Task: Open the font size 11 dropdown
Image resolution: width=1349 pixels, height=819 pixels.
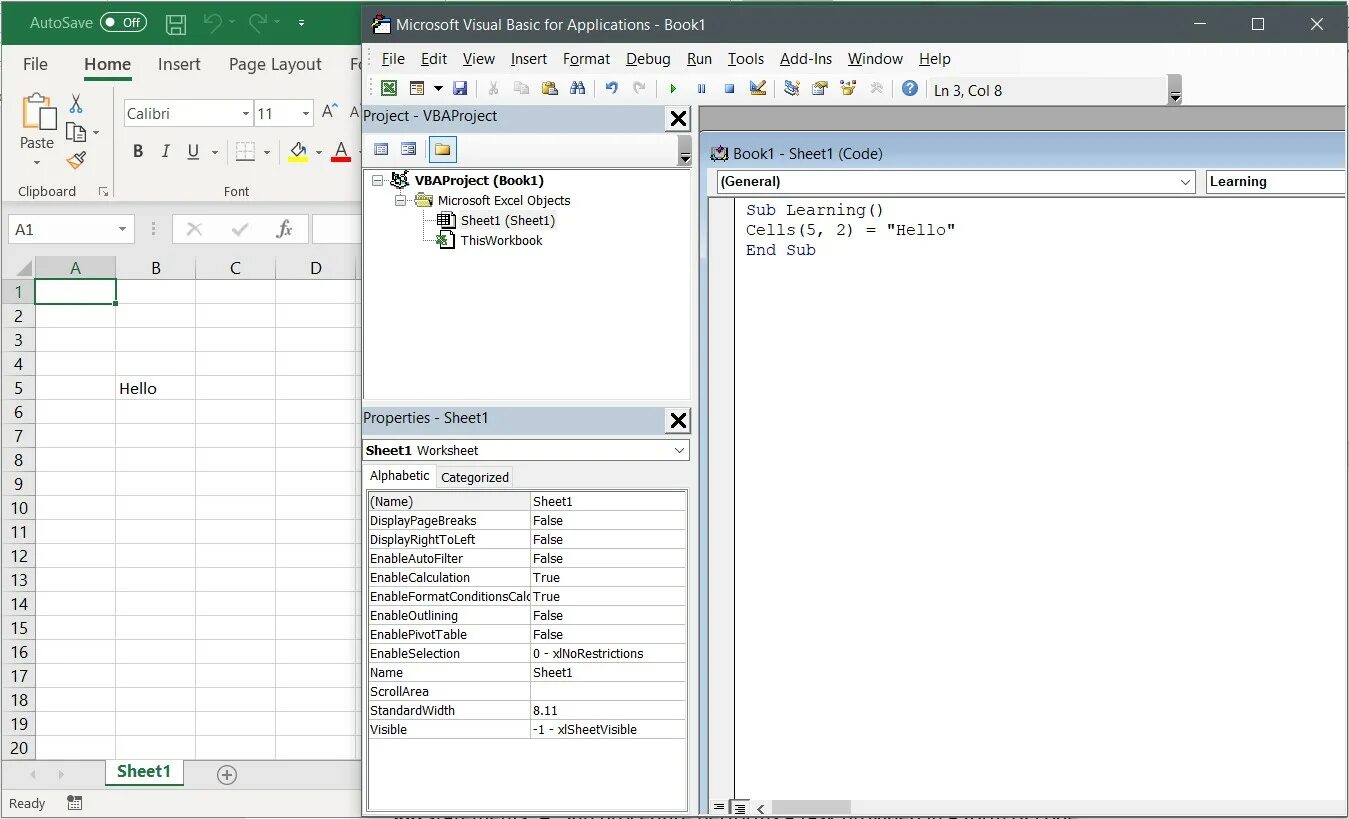Action: [305, 114]
